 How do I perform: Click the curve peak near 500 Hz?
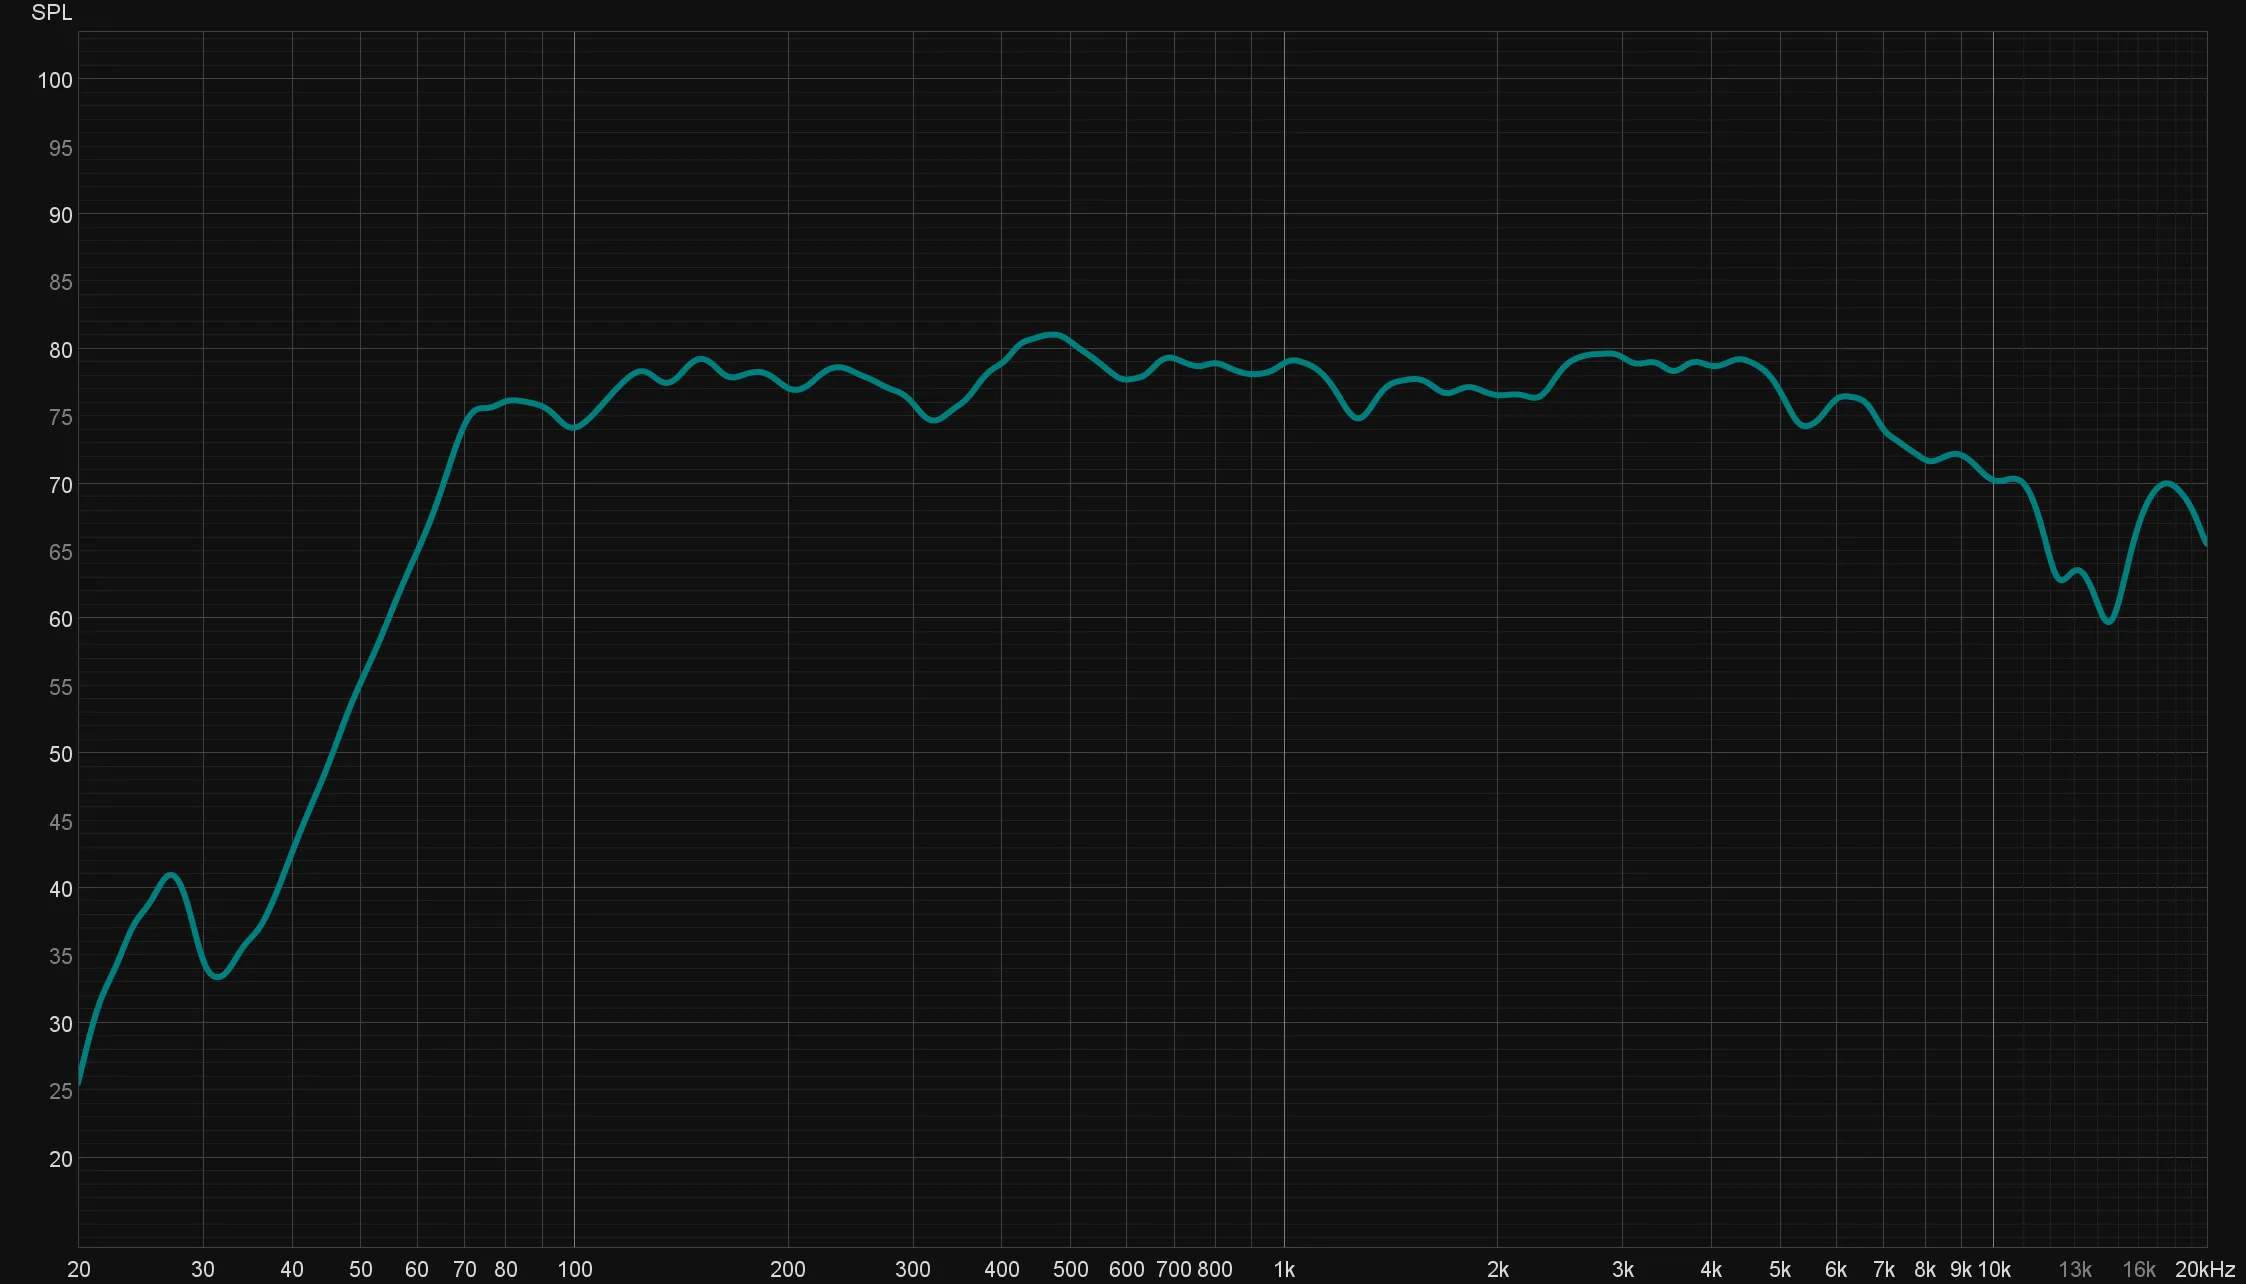(1052, 334)
